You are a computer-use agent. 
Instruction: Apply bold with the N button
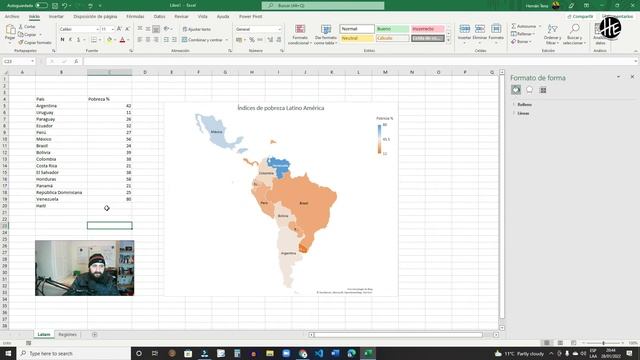pos(62,40)
